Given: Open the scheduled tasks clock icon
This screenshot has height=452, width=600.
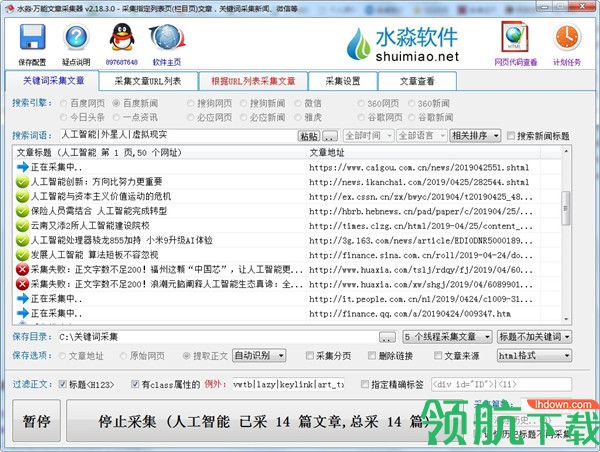Looking at the screenshot, I should [567, 38].
